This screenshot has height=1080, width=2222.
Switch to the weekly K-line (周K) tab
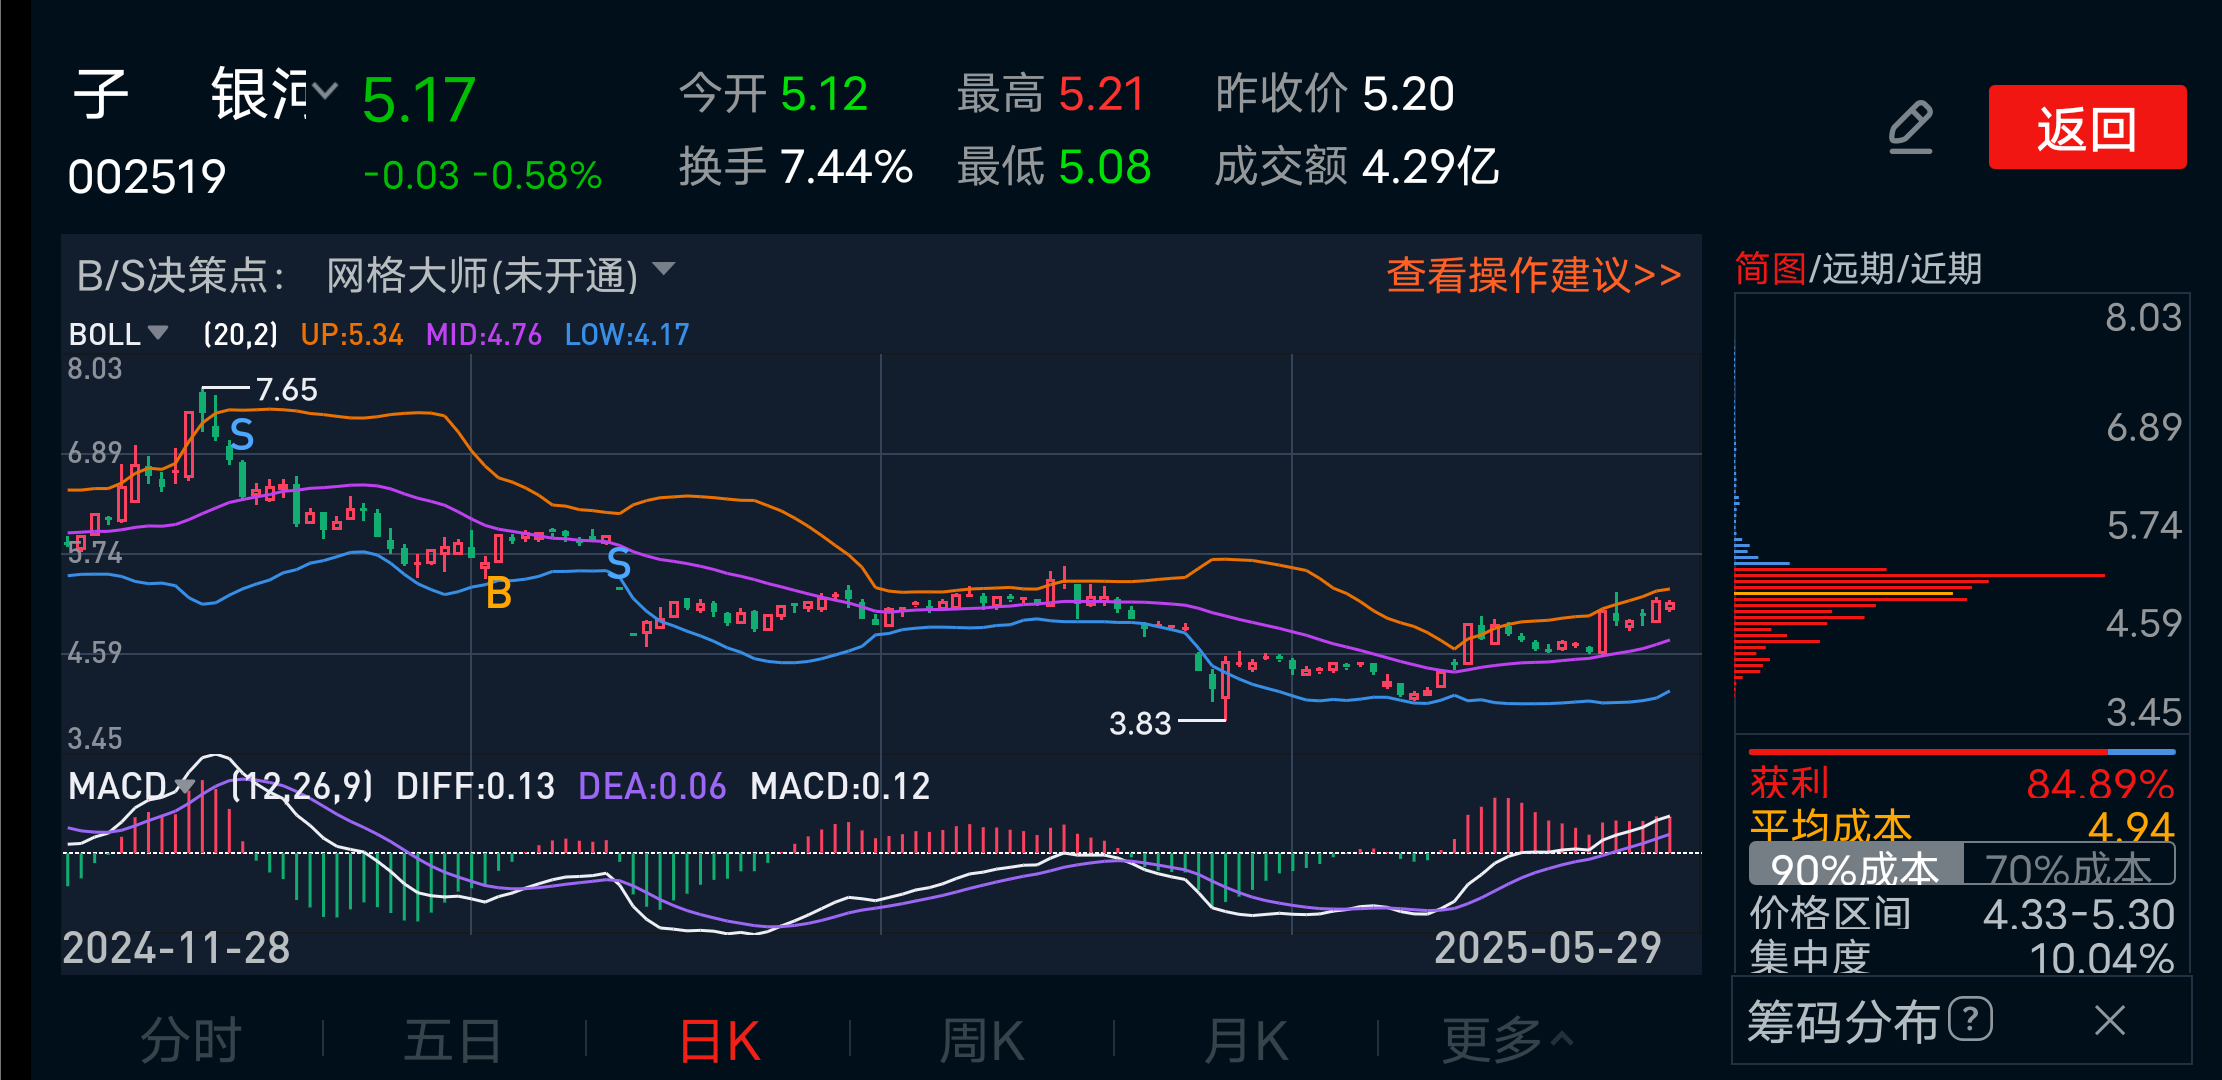[x=981, y=1040]
